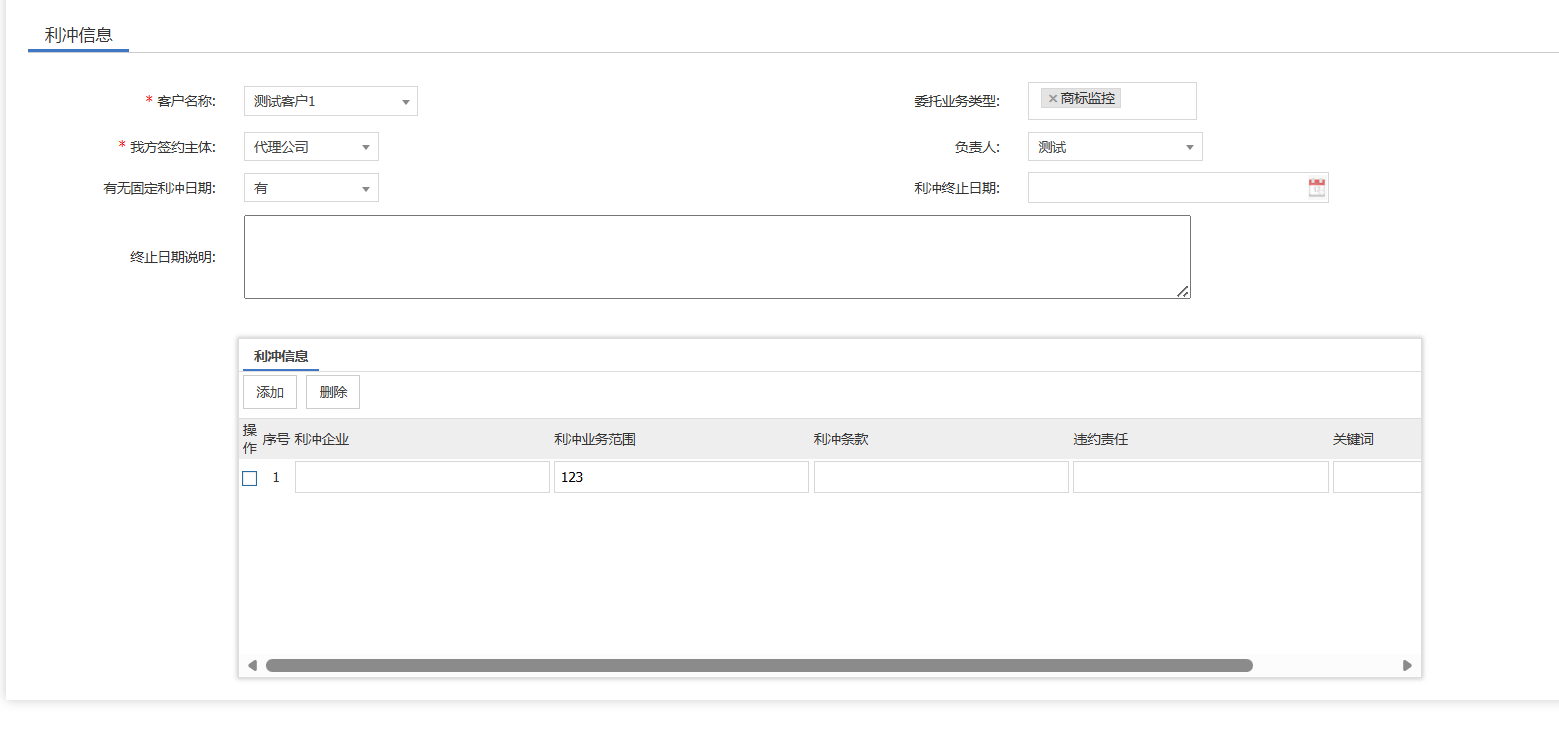Expand the 客户名称 dropdown

(x=331, y=101)
